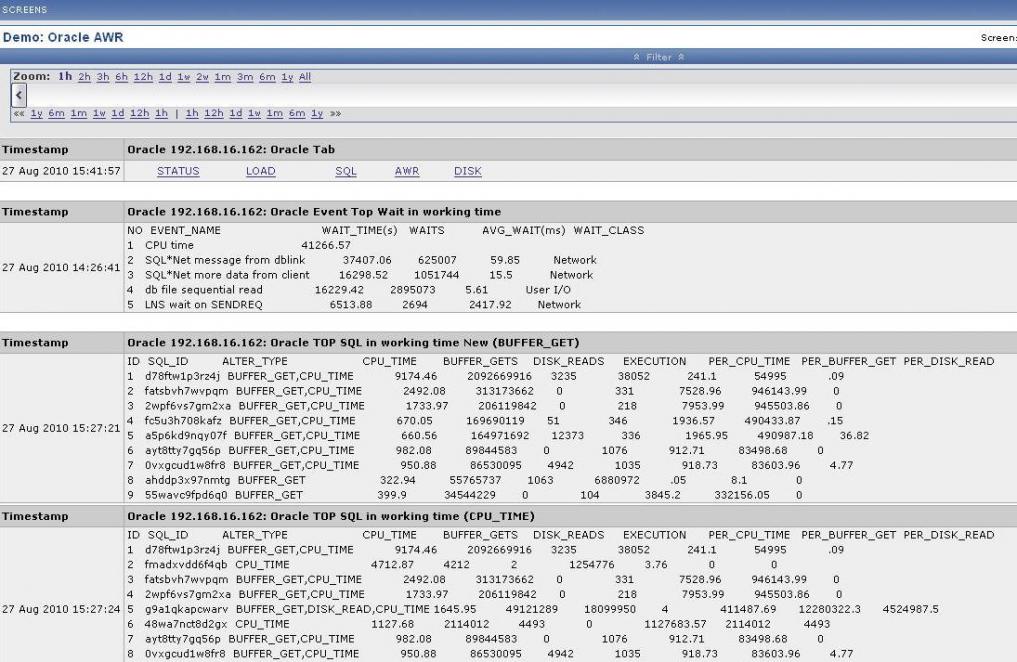
Task: Move back 1m using backward navigation link
Action: [x=78, y=113]
